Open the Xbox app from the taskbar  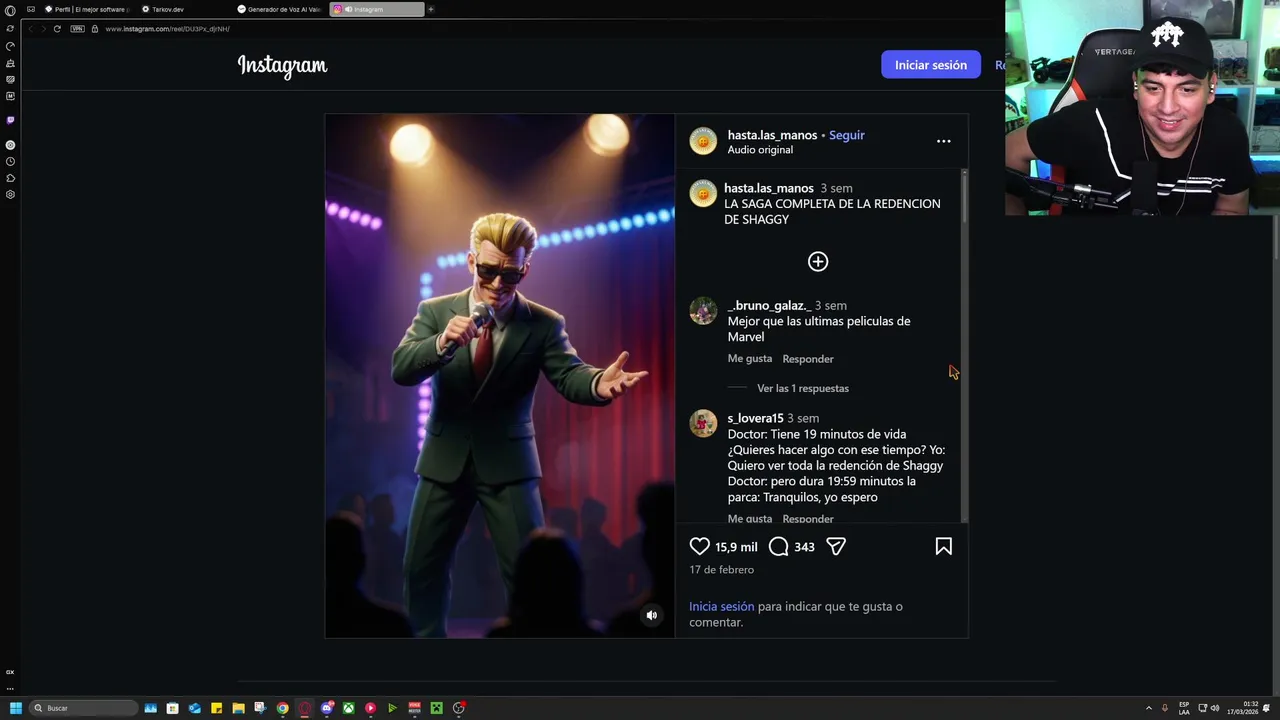pos(348,708)
